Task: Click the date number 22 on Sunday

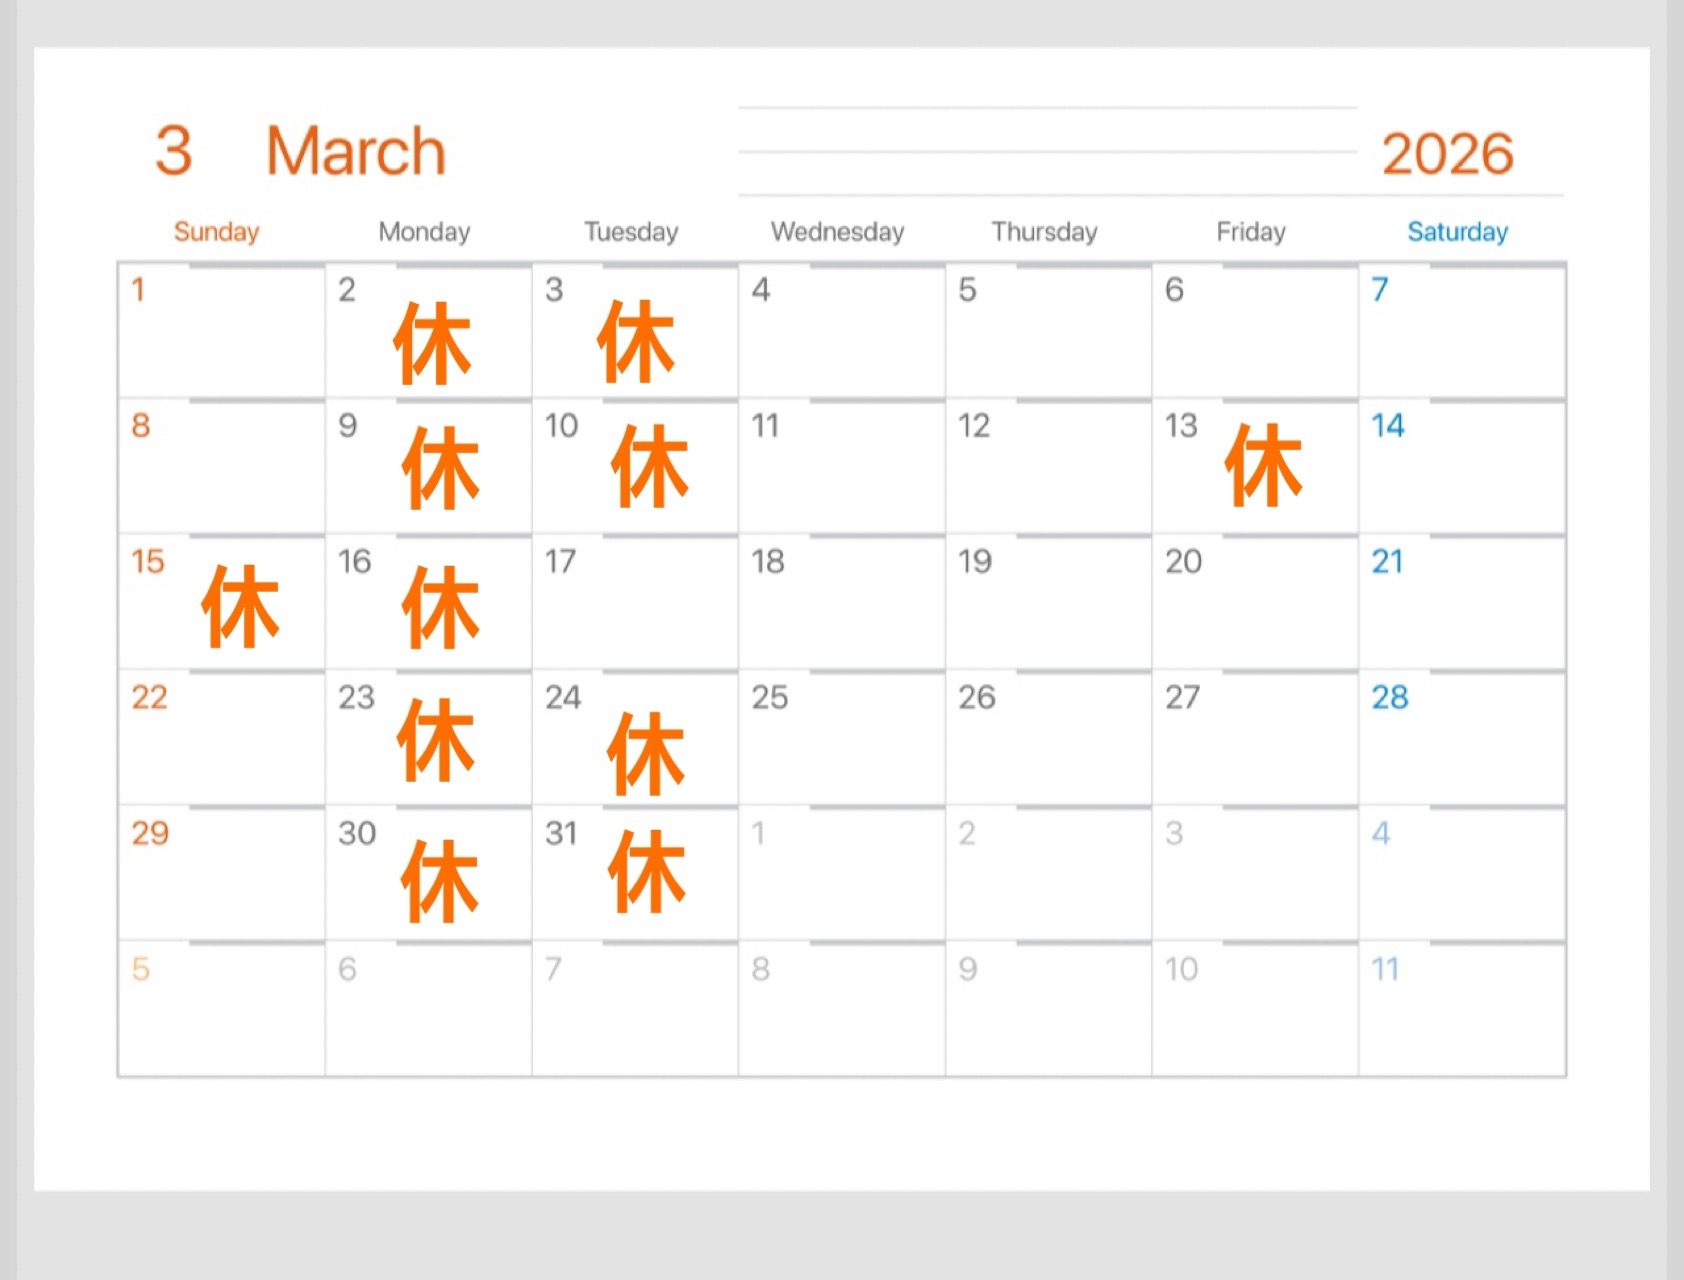Action: 150,697
